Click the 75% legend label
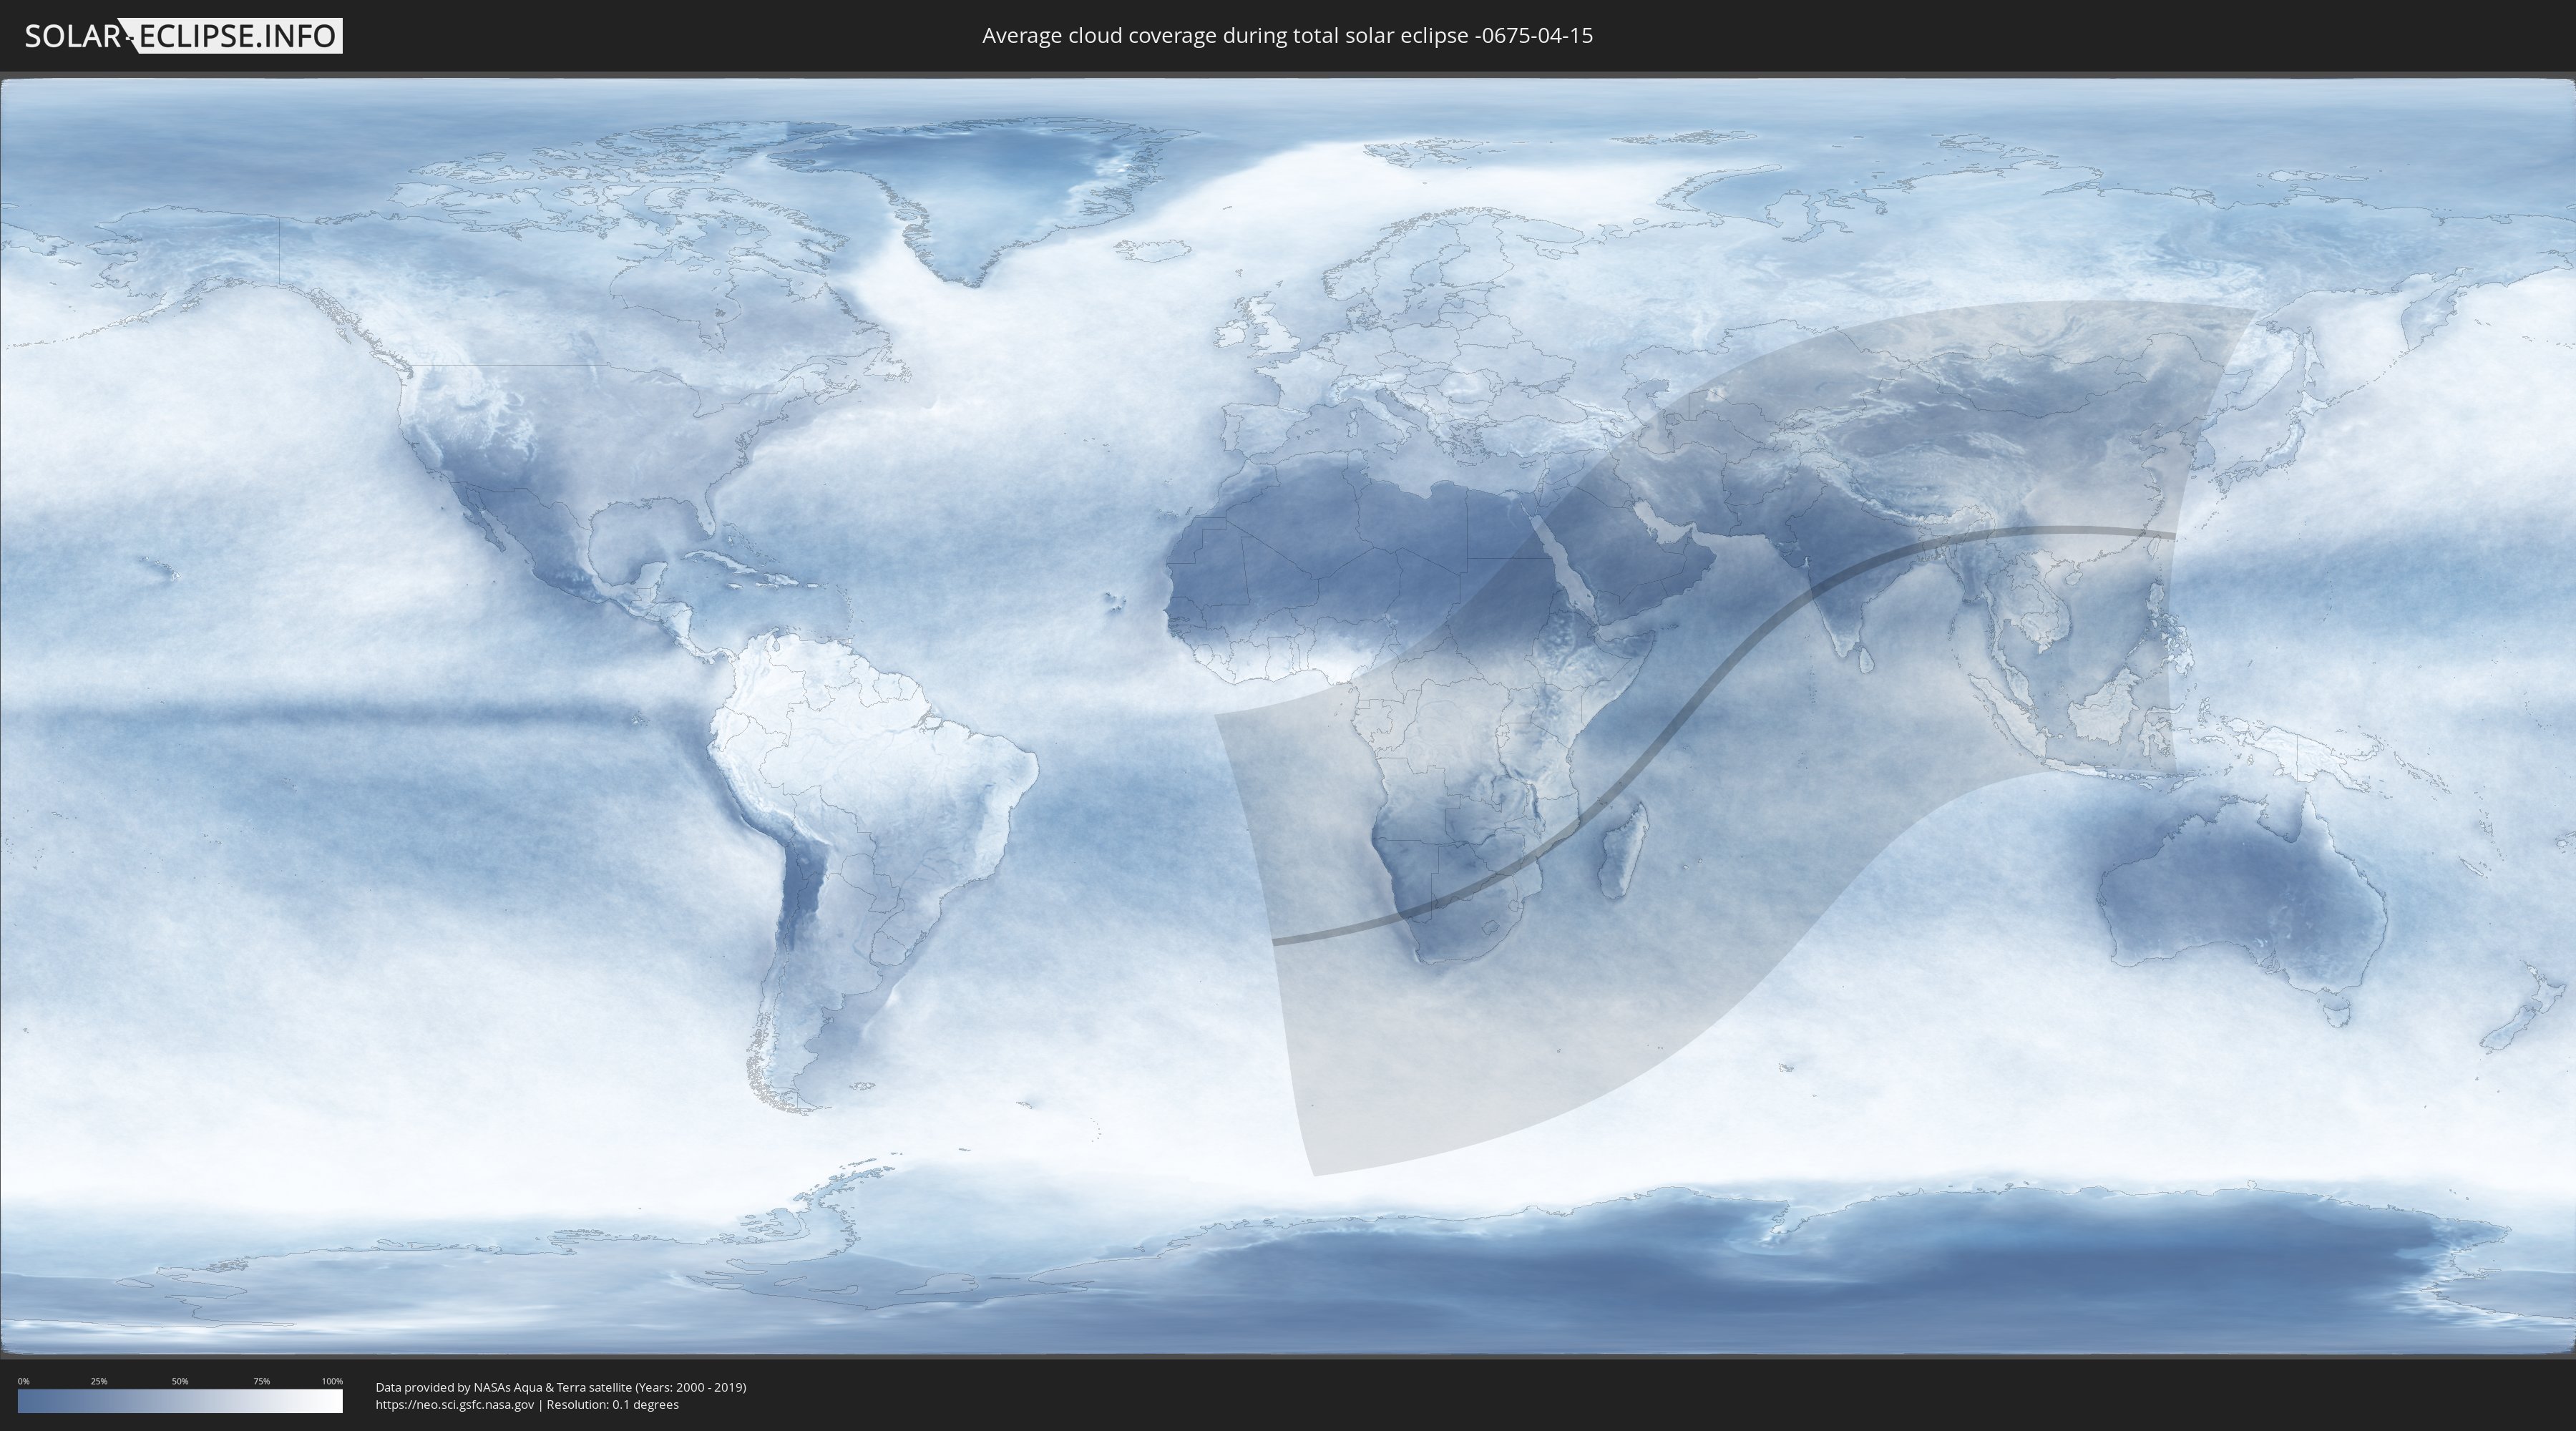Screen dimensions: 2576x1431 (x=261, y=1381)
